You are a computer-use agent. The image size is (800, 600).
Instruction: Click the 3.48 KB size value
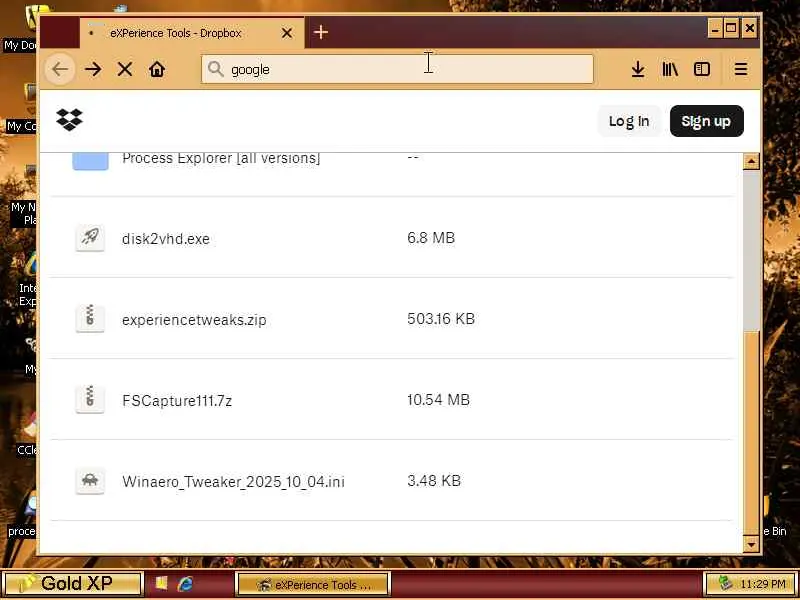coord(434,481)
